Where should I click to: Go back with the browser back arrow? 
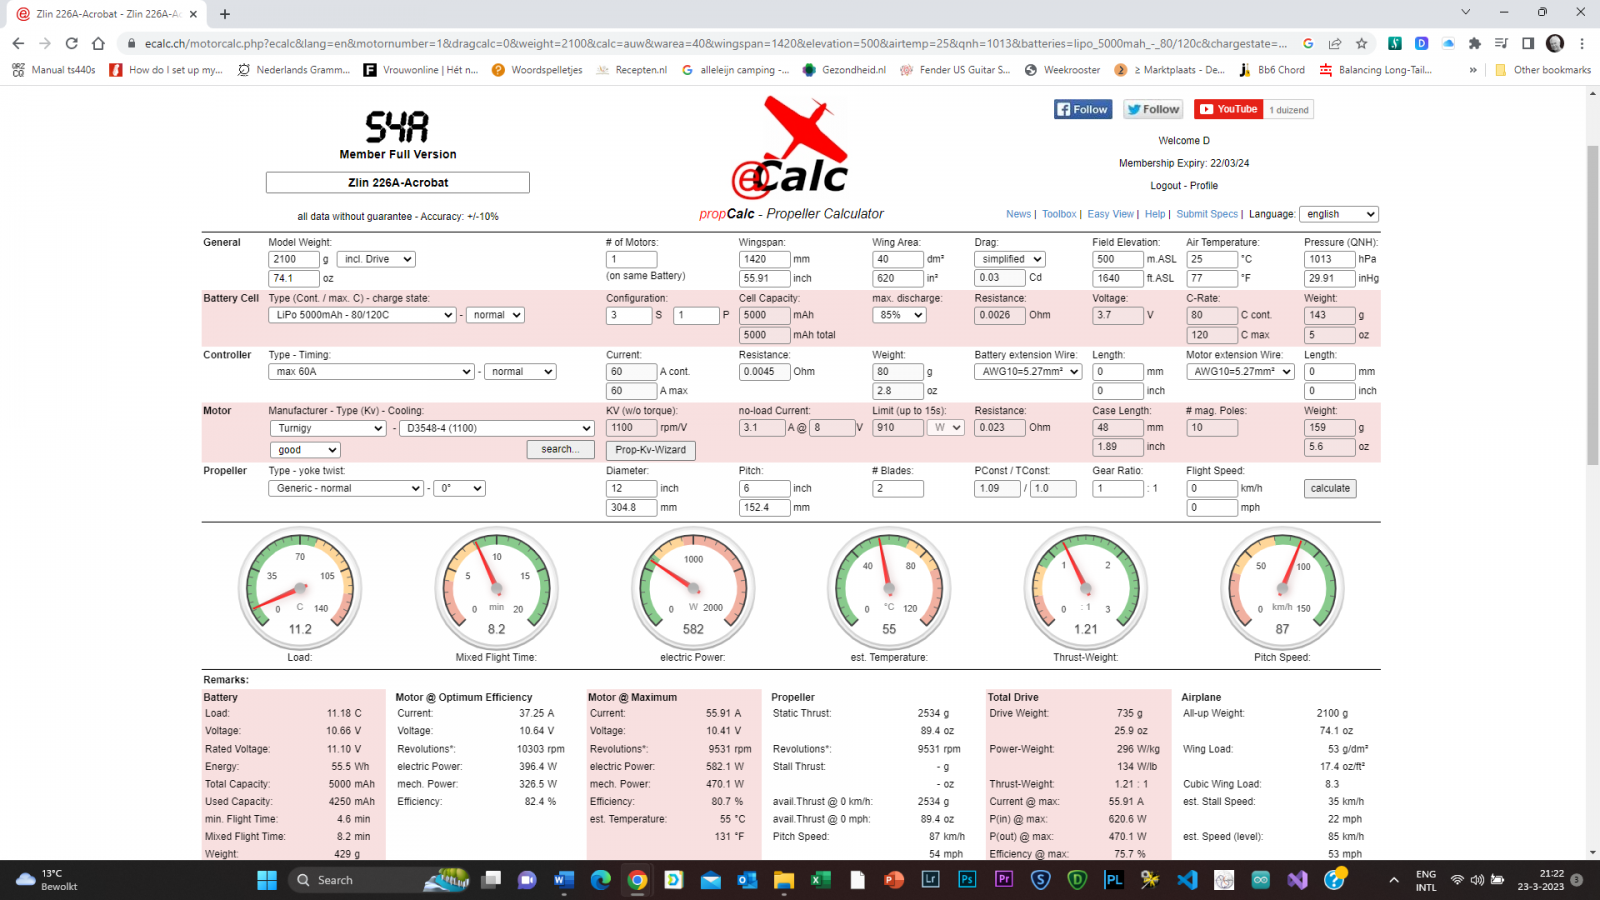[18, 43]
